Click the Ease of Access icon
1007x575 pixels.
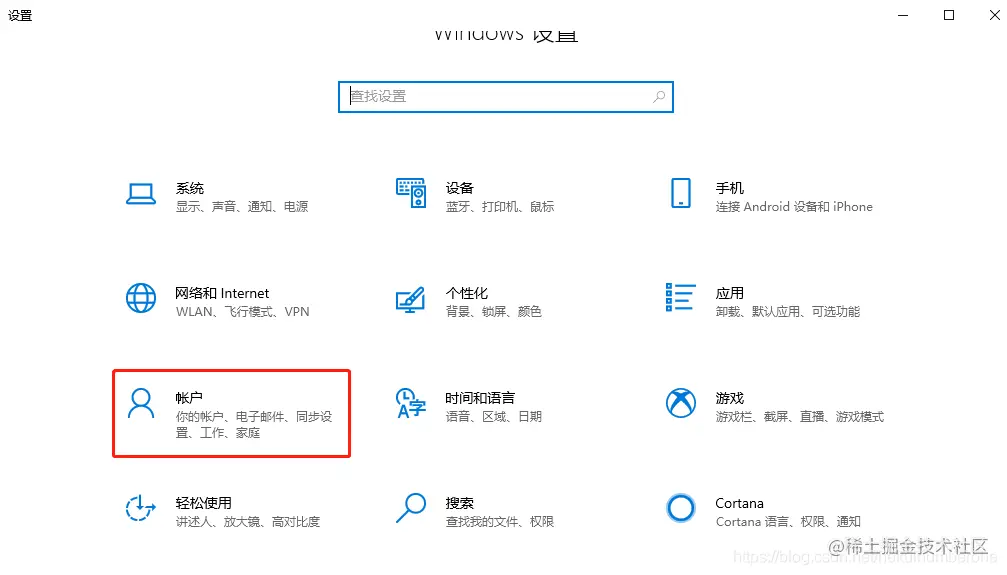141,508
